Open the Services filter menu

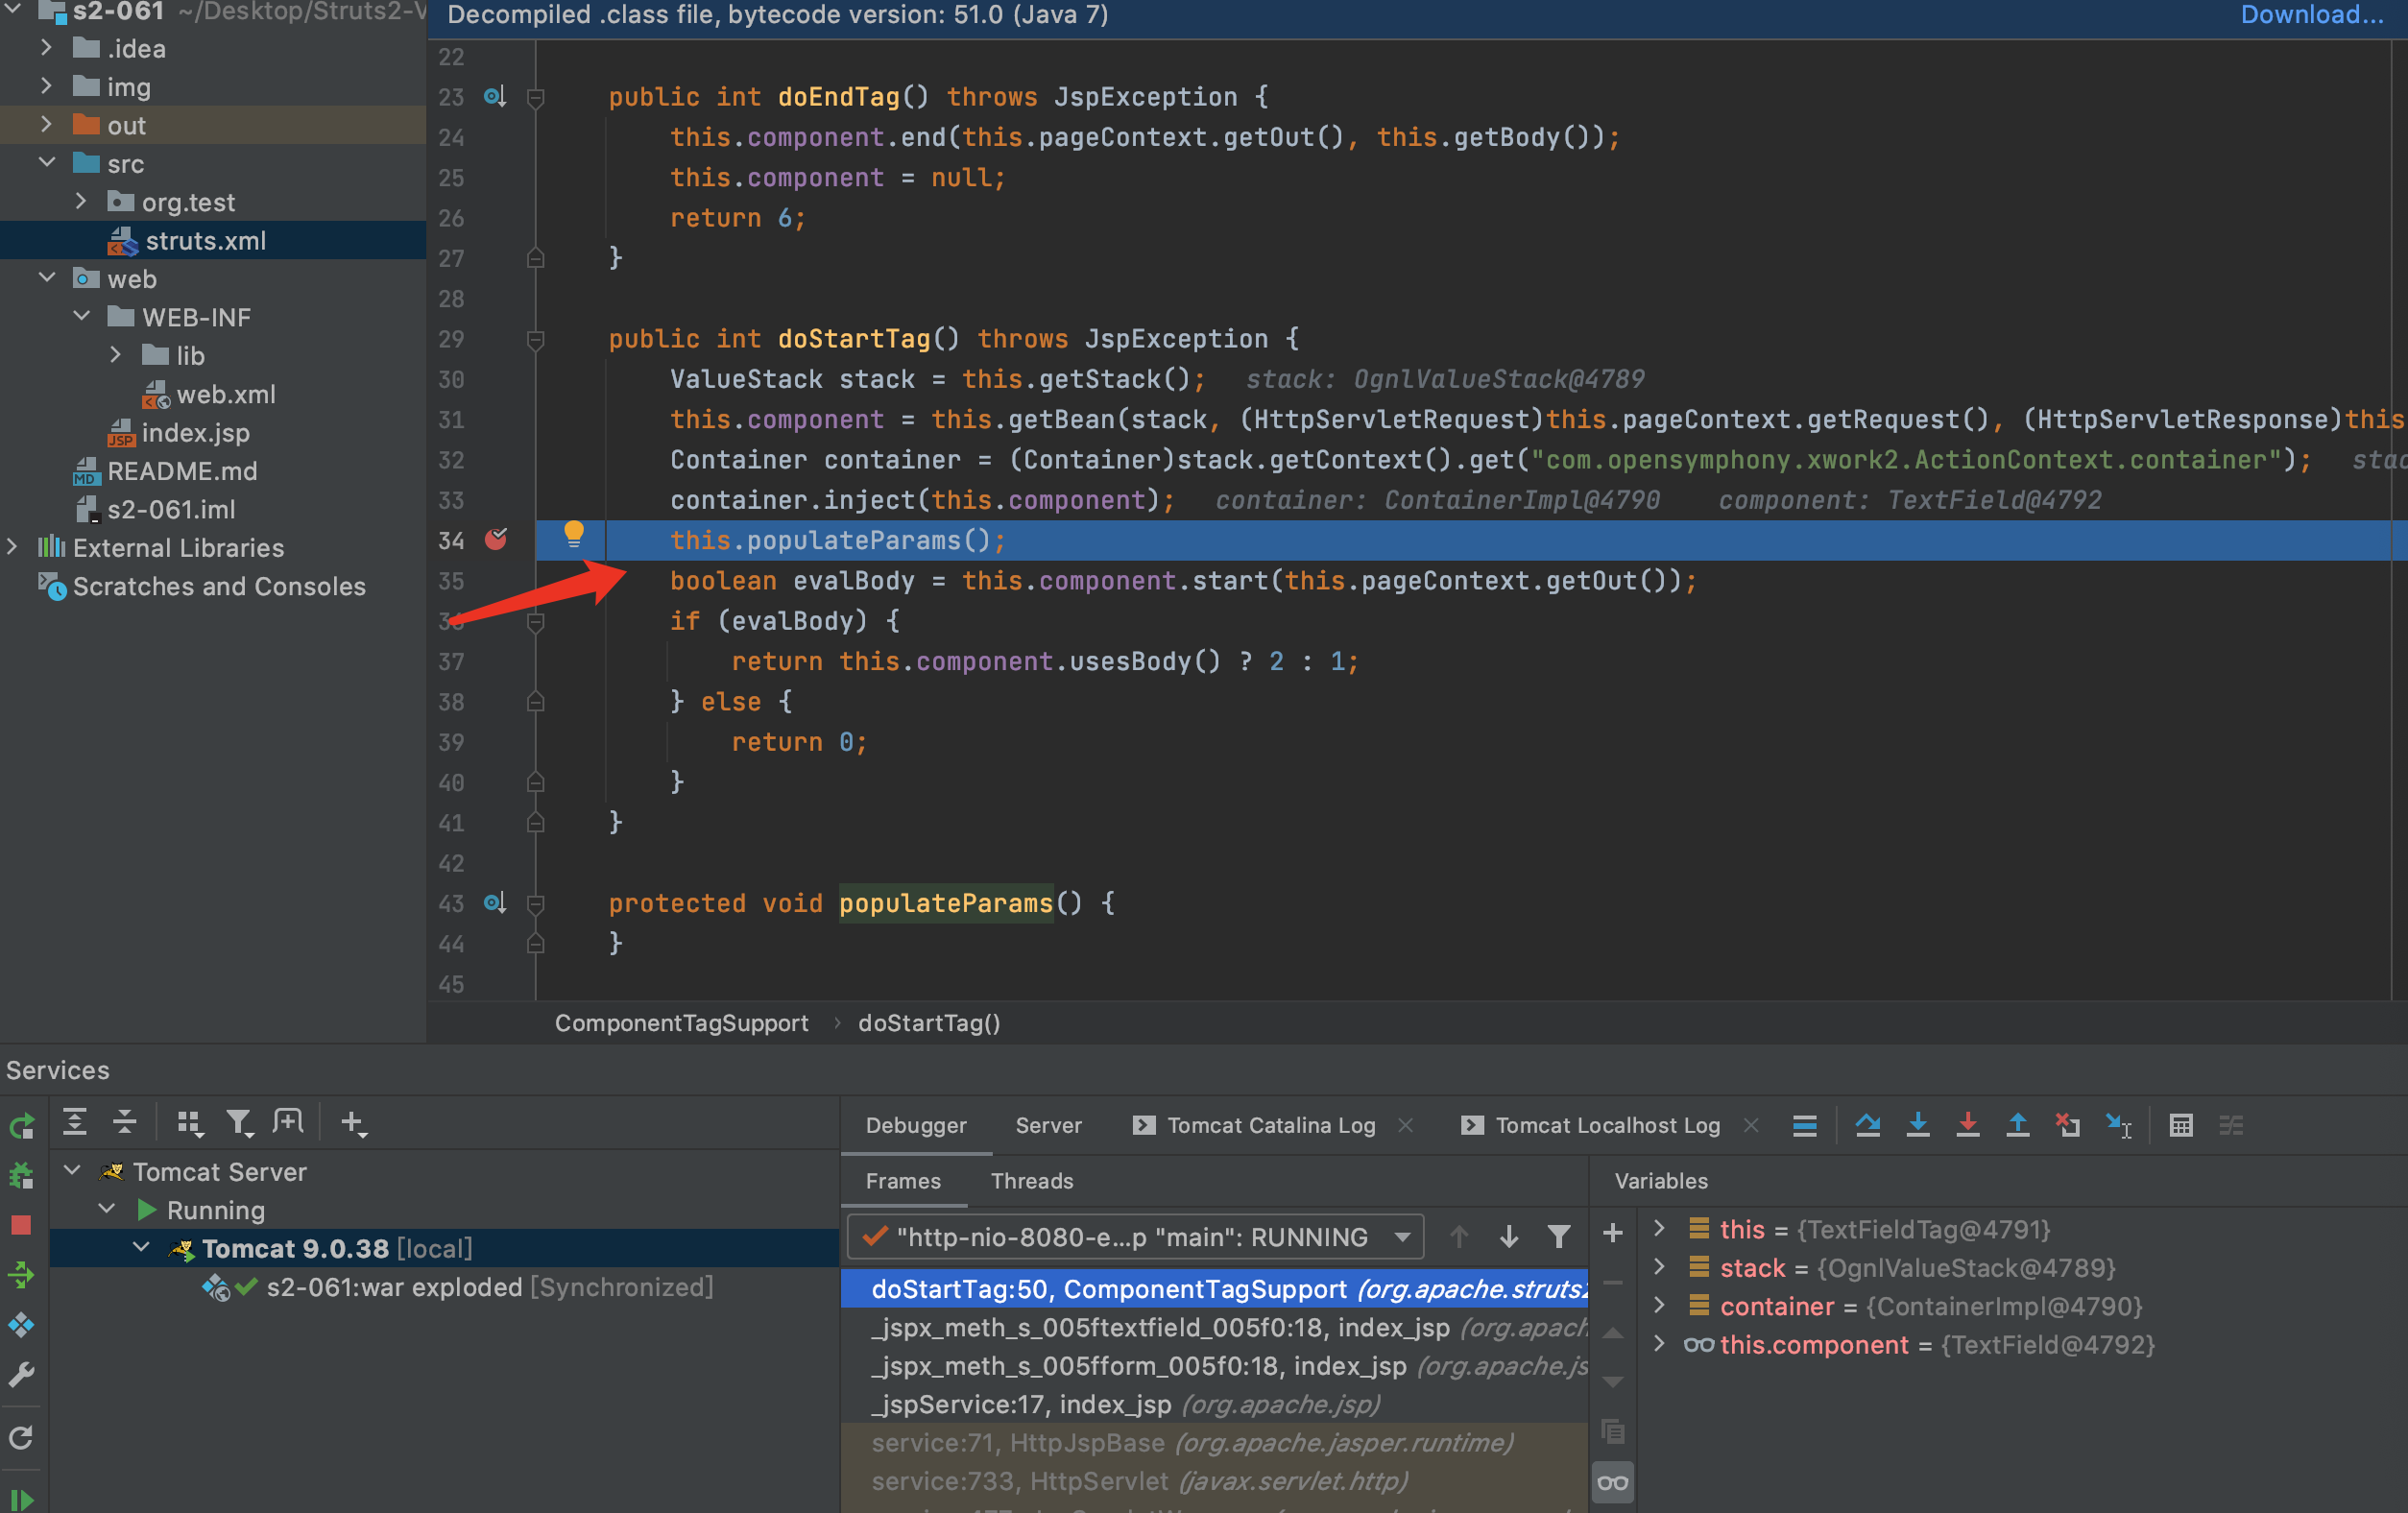tap(238, 1123)
